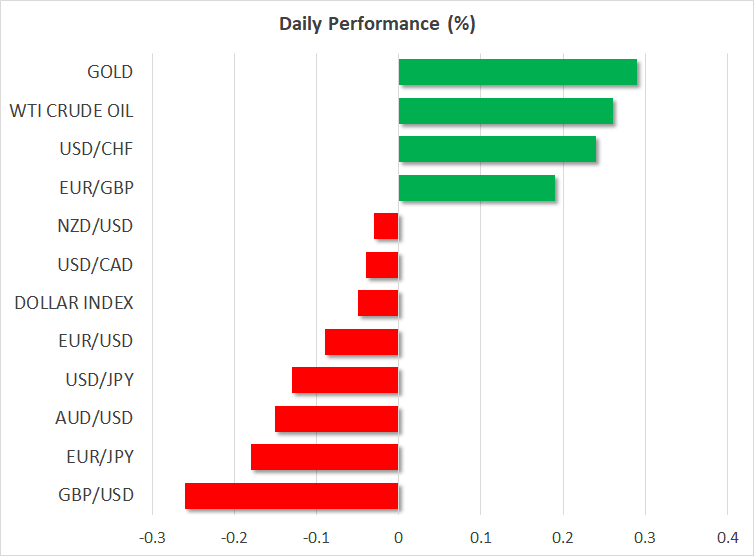Click the -0.3 axis tick label
Screen dimensions: 754x556
coord(152,536)
